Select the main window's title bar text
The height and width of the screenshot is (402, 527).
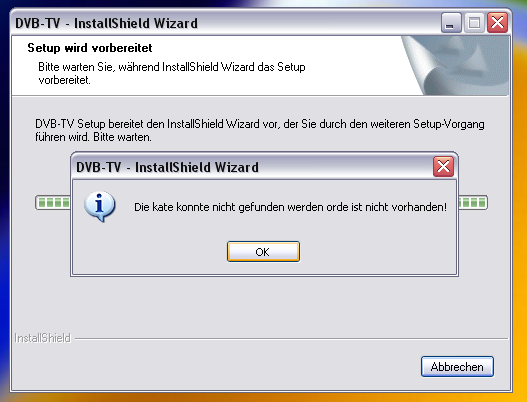(x=107, y=24)
